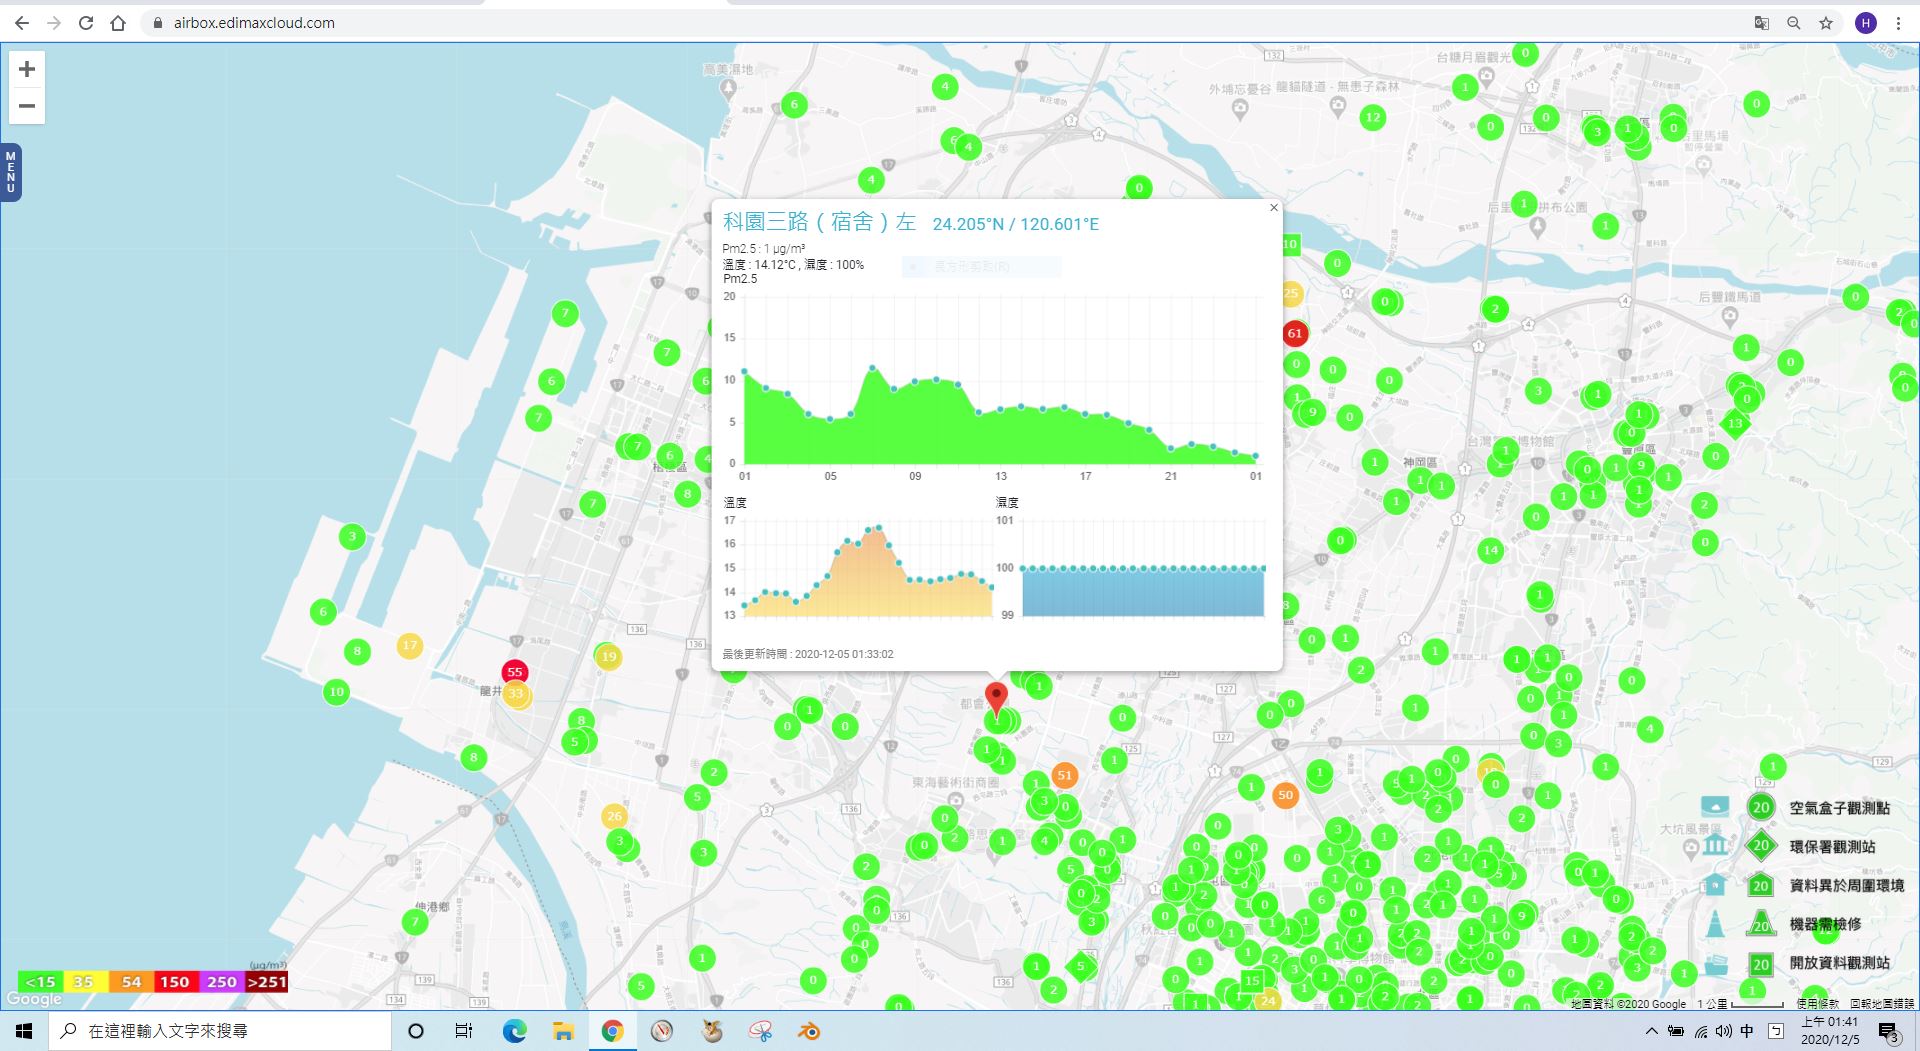This screenshot has width=1920, height=1051.
Task: Click the taskbar search box
Action: [220, 1031]
